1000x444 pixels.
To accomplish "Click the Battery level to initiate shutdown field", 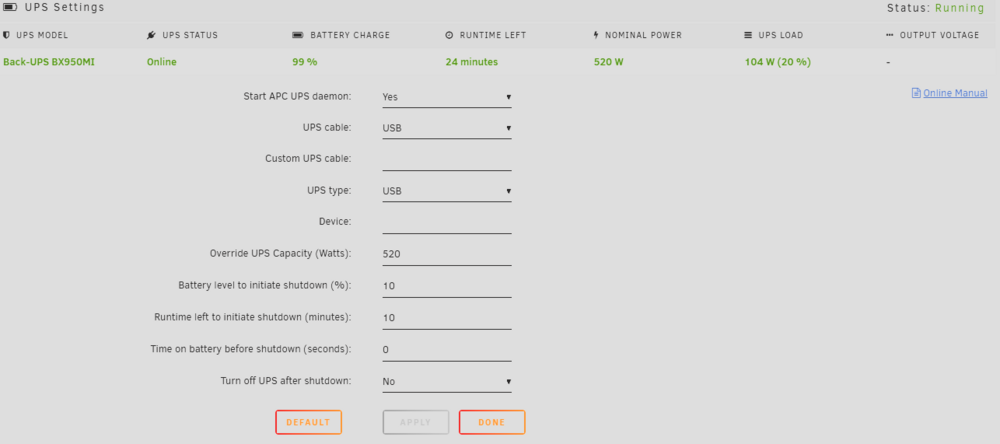I will [x=446, y=286].
